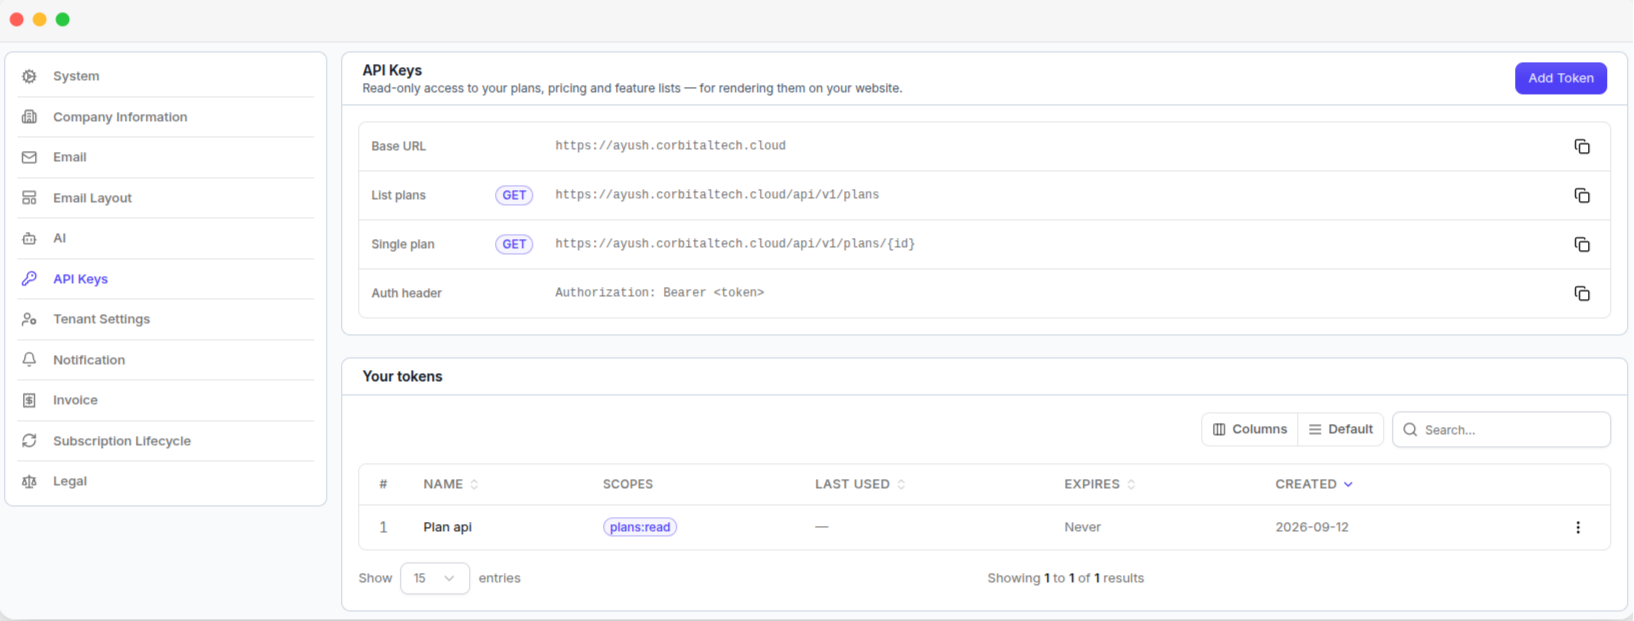Open System settings section

[76, 76]
